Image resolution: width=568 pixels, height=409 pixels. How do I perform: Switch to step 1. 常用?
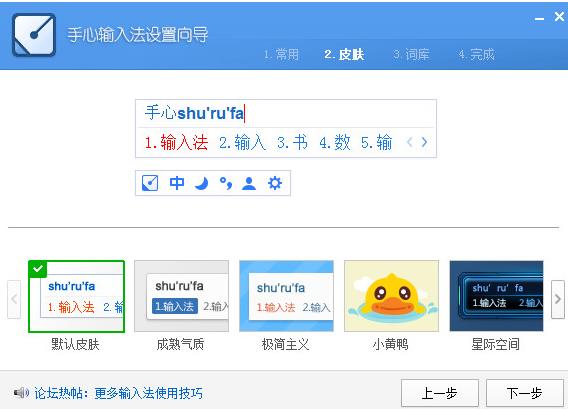281,54
